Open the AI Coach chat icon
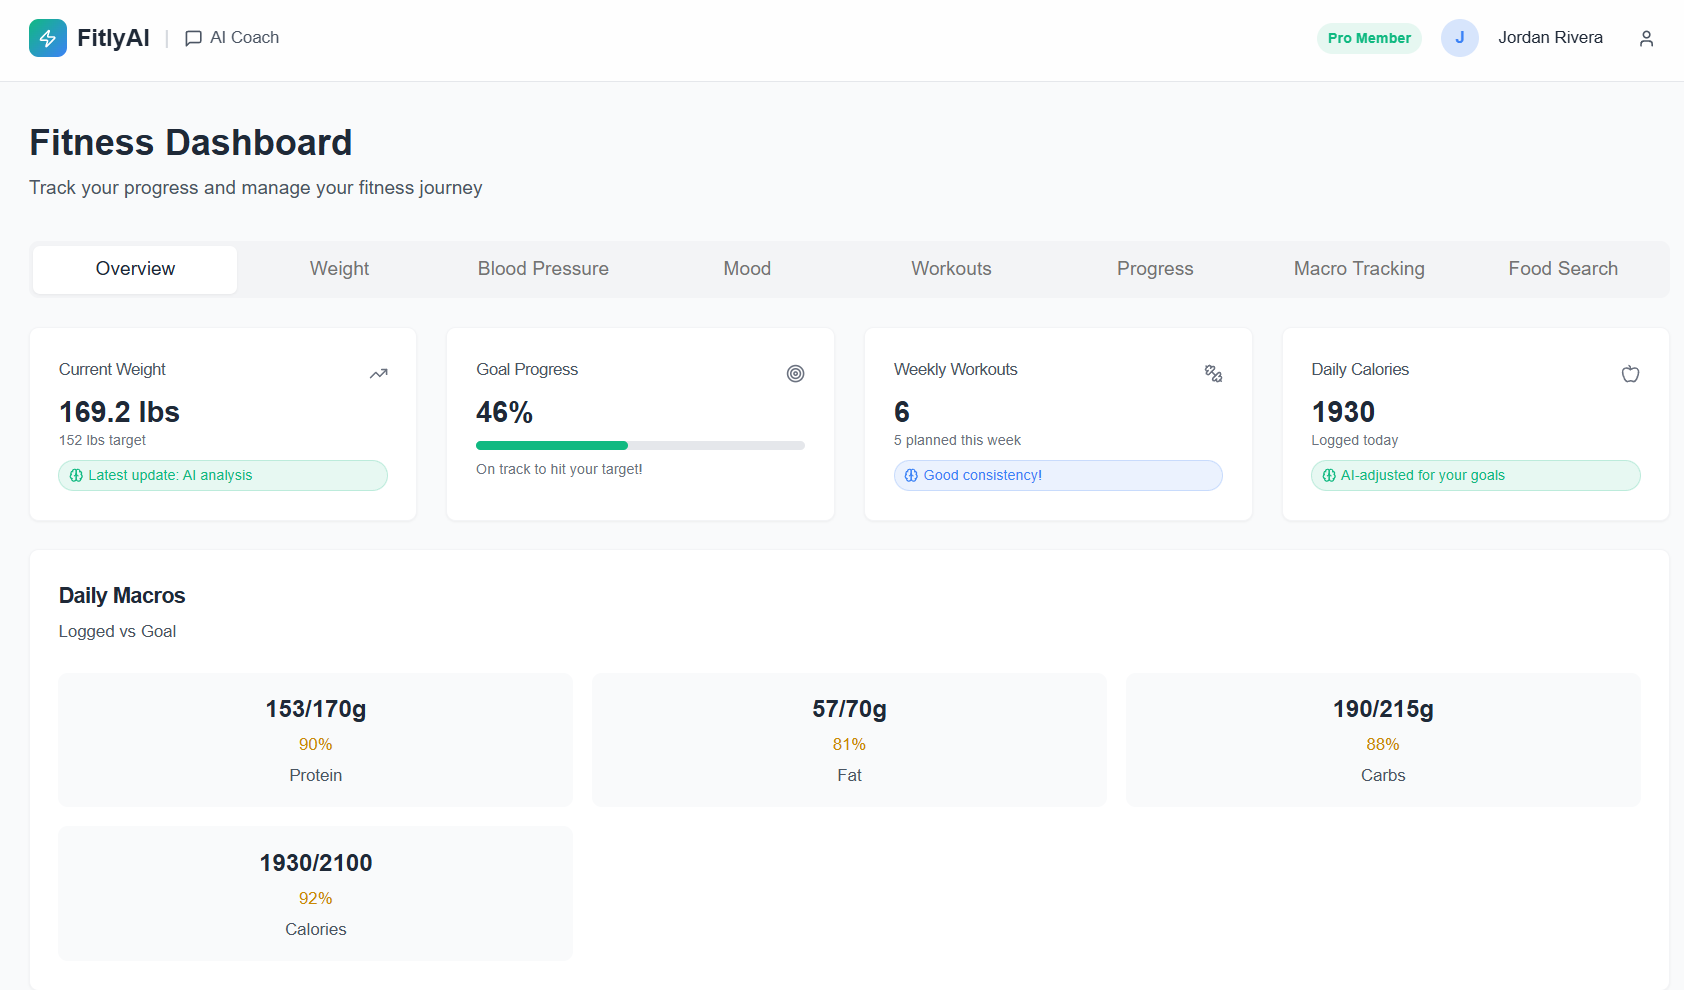The width and height of the screenshot is (1684, 990). click(192, 37)
